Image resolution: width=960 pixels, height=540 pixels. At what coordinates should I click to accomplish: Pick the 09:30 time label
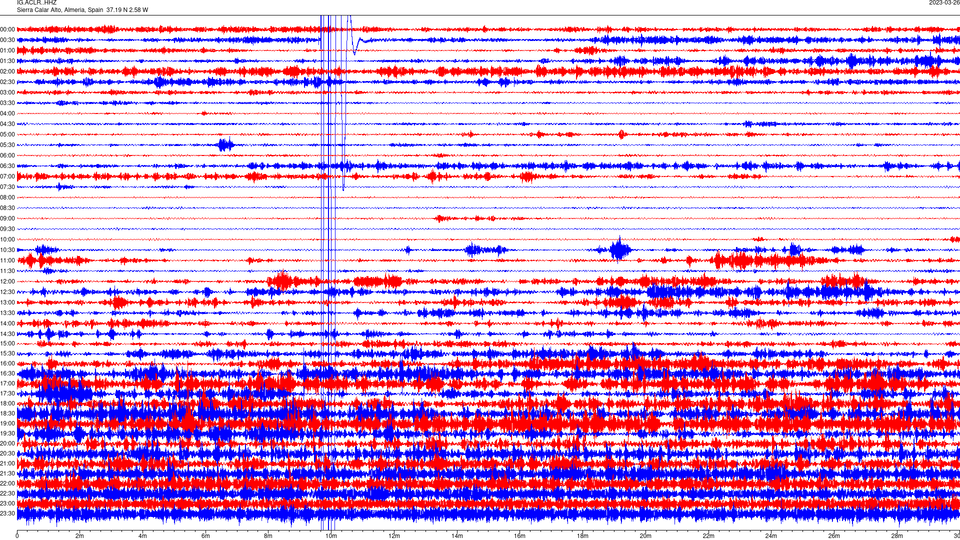[7, 229]
